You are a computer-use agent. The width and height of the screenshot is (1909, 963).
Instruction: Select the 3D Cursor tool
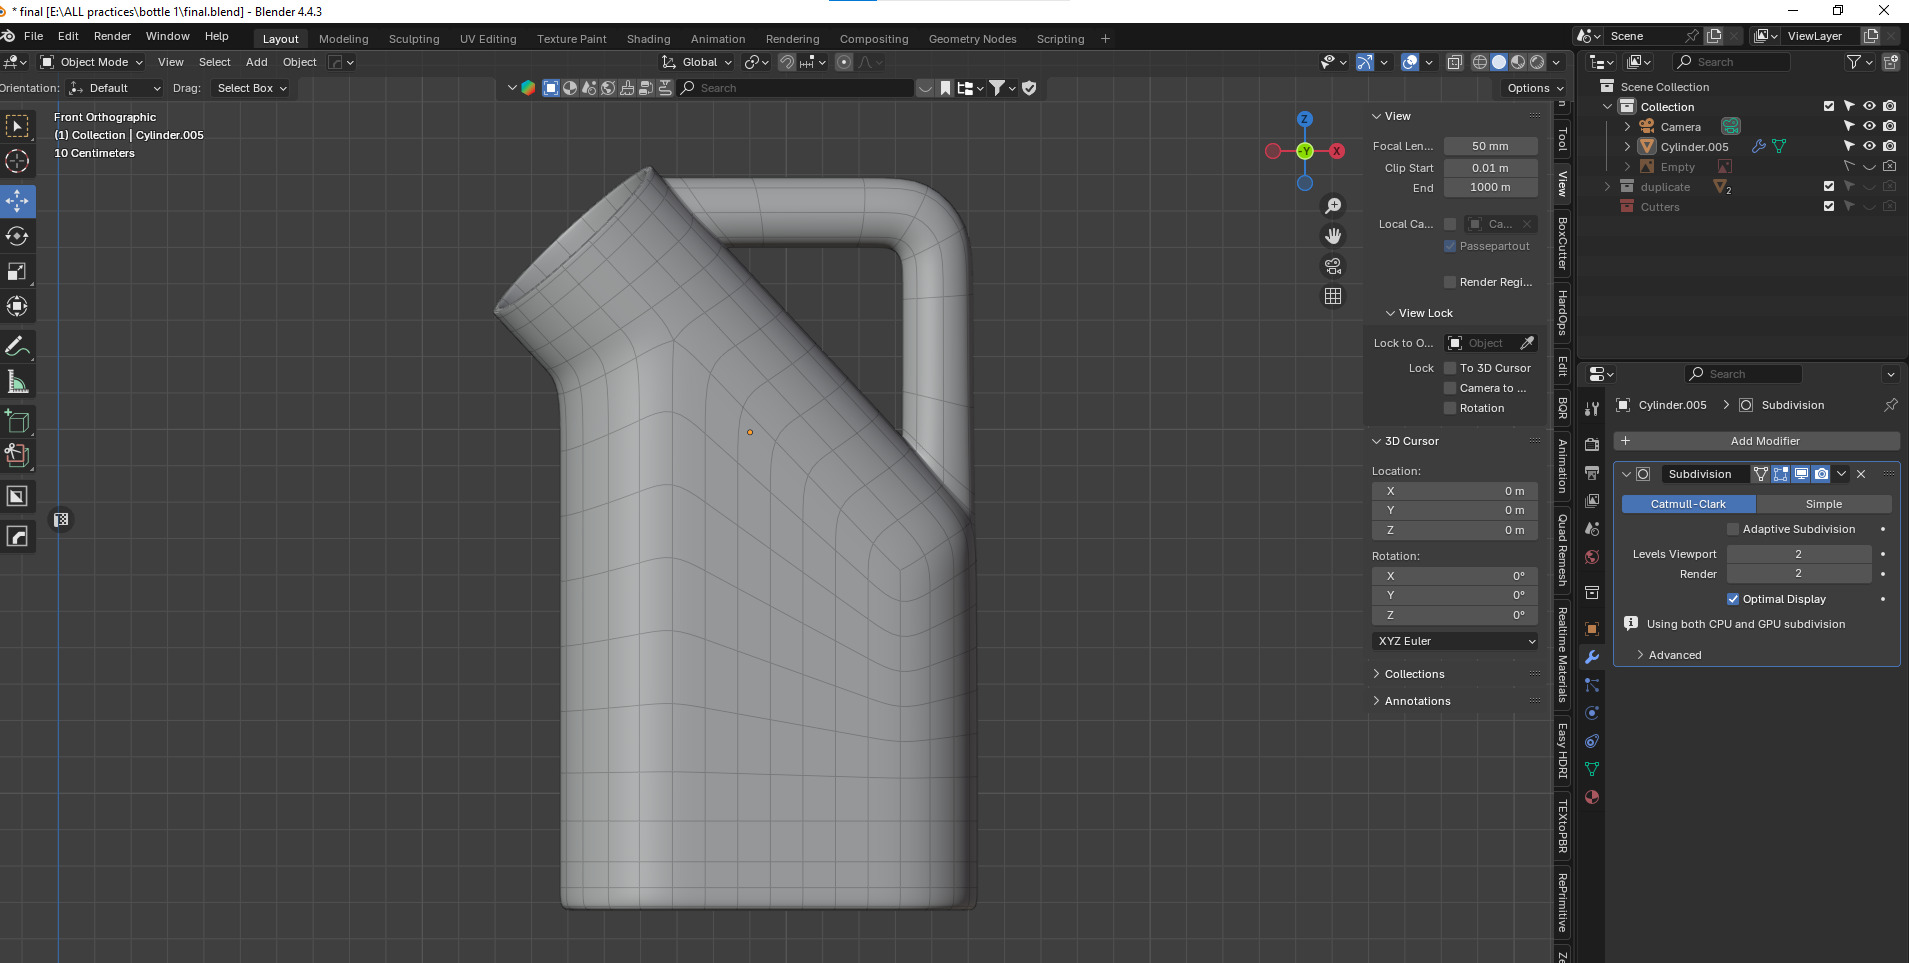(17, 161)
